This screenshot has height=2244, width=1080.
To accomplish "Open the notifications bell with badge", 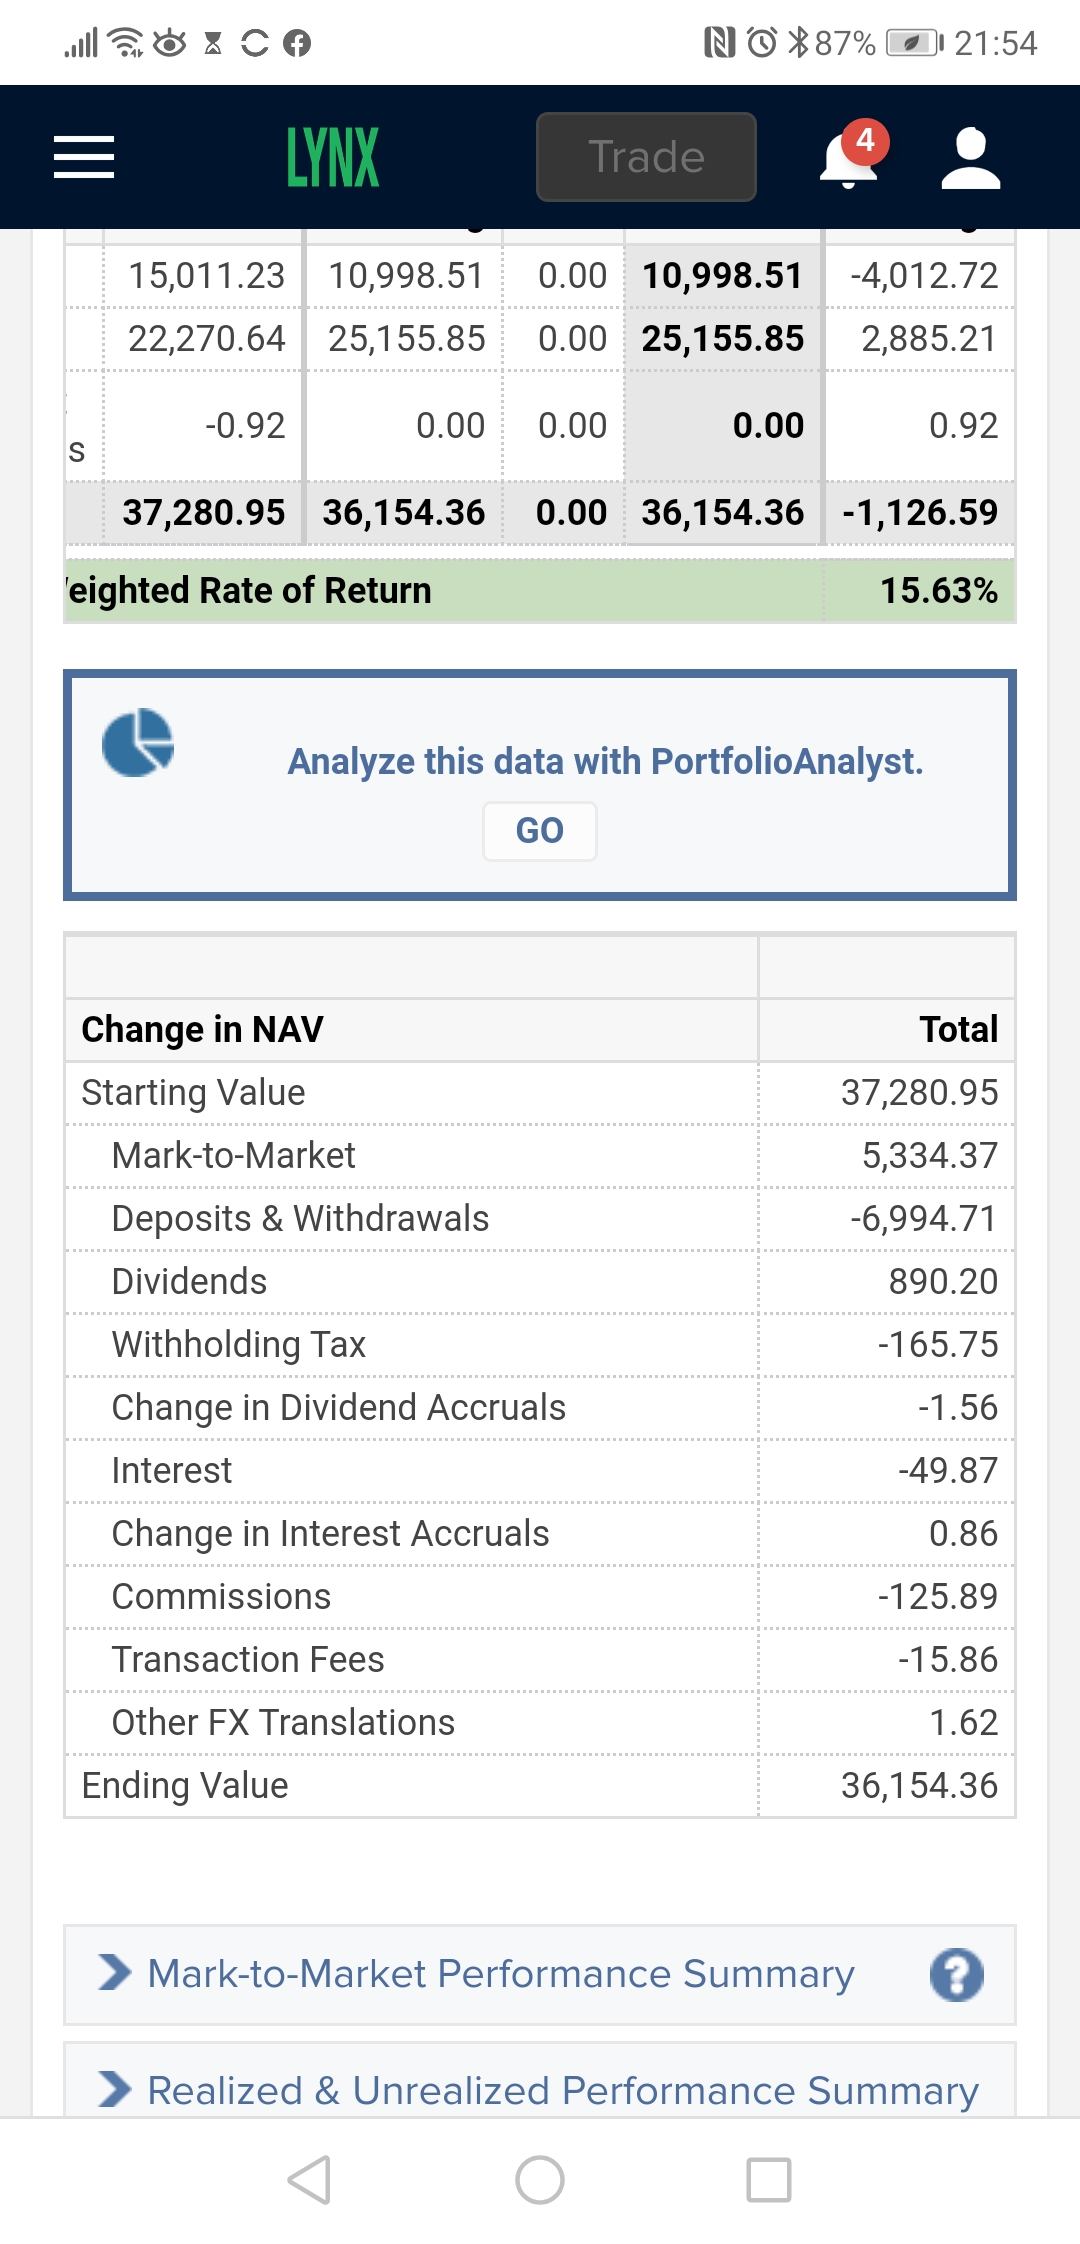I will (852, 155).
